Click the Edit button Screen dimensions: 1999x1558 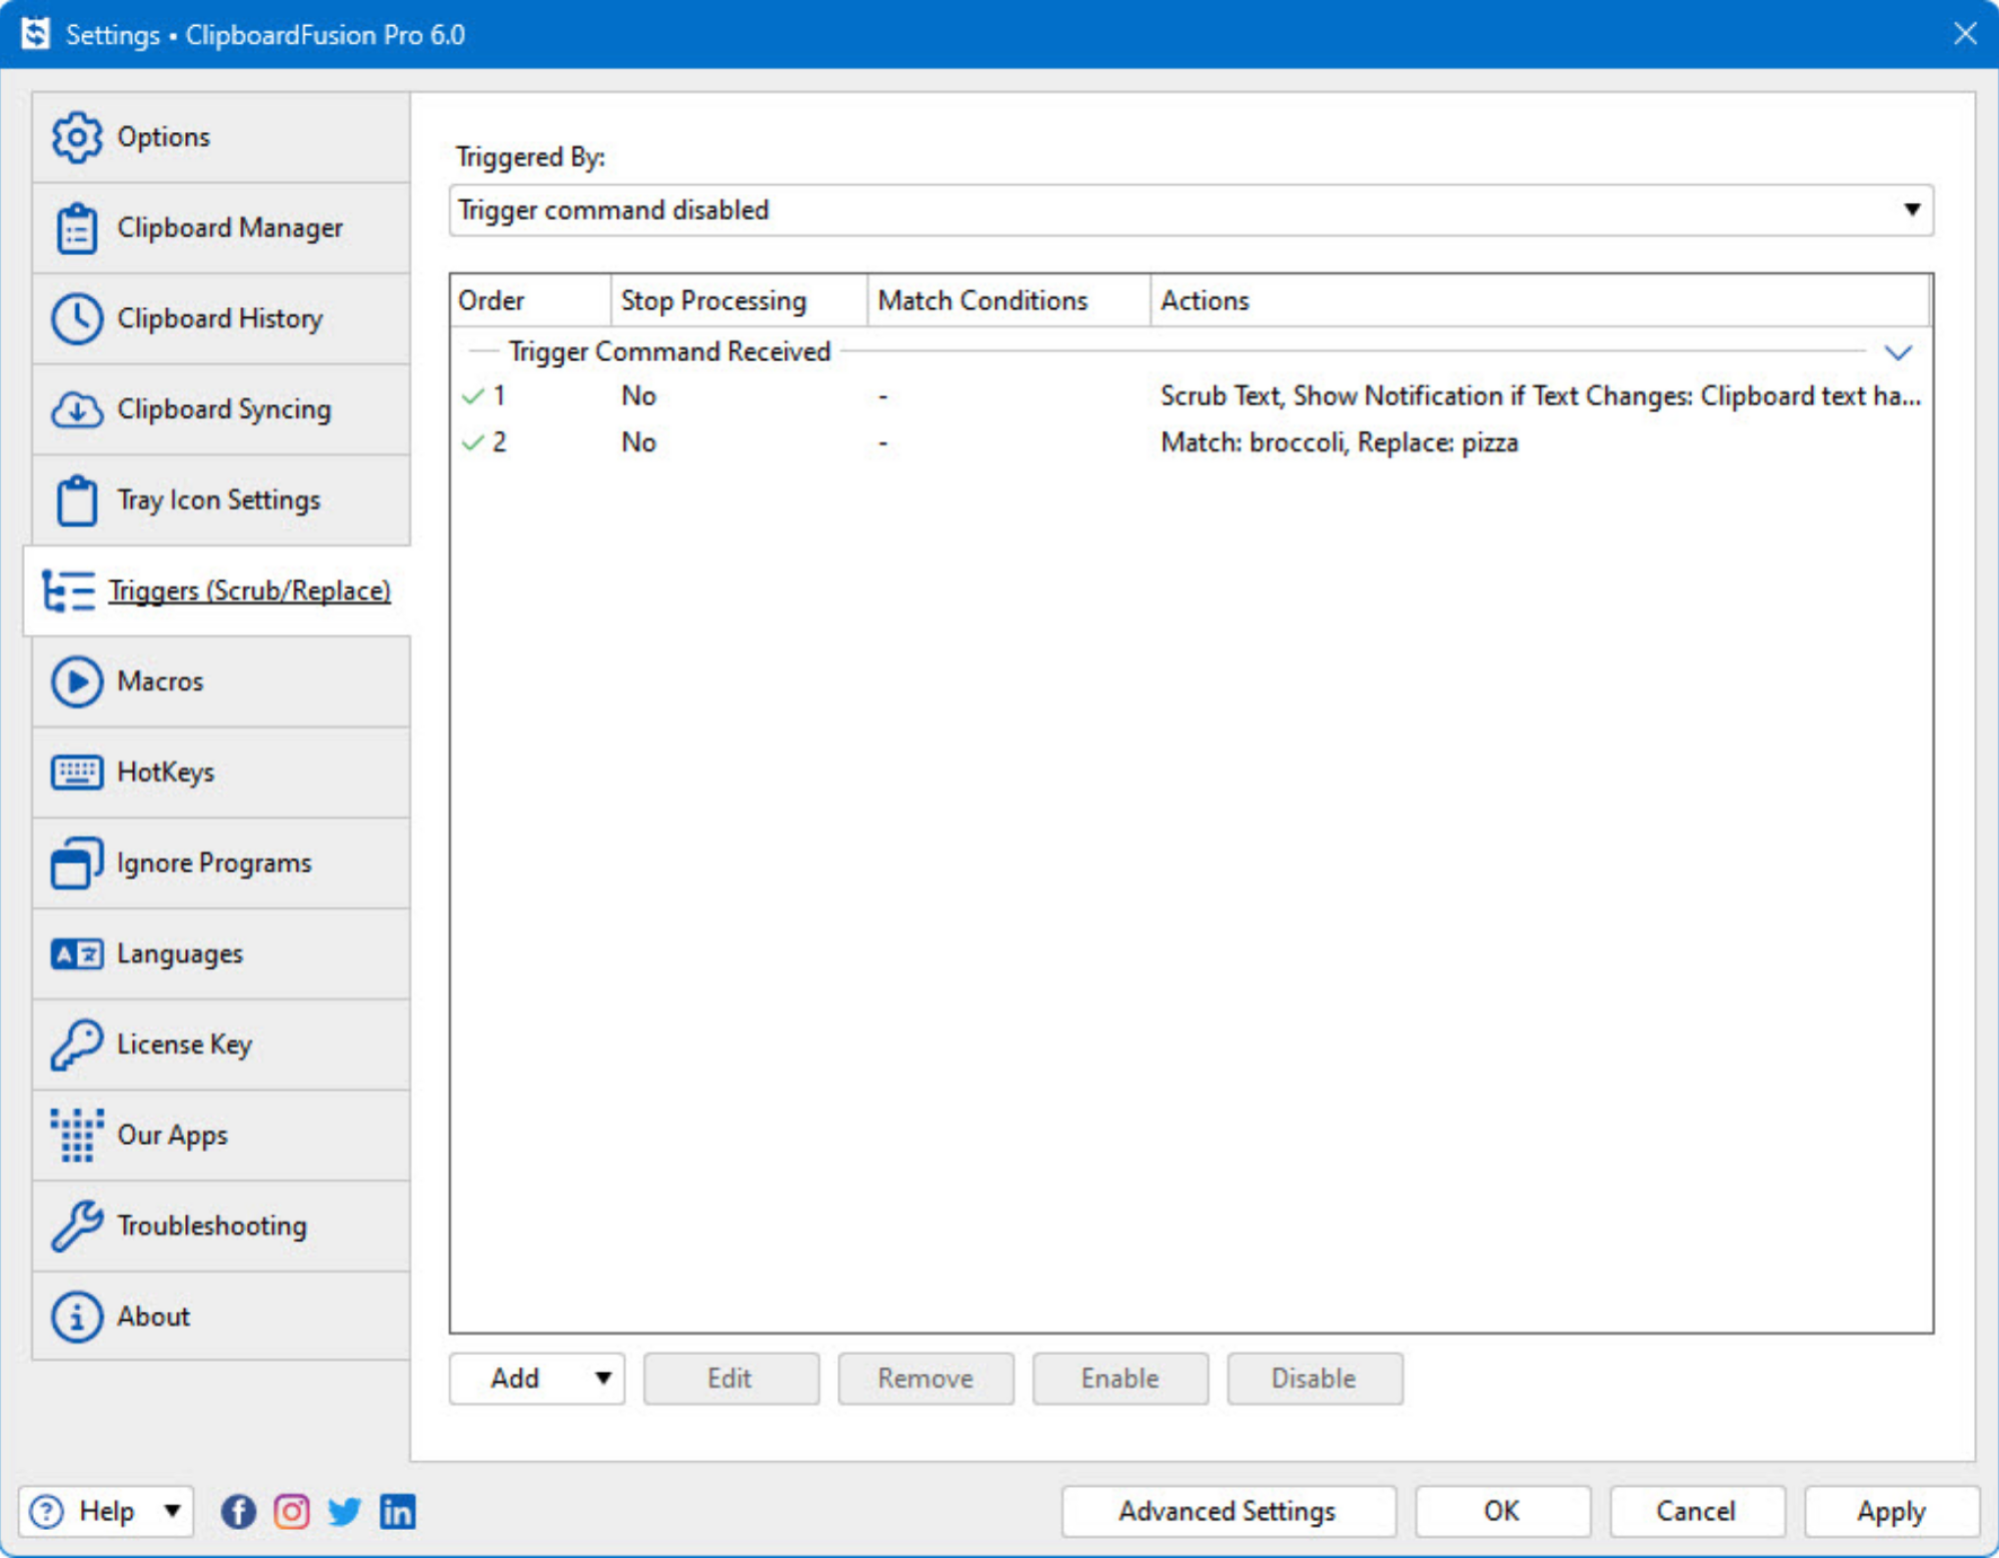click(x=731, y=1378)
